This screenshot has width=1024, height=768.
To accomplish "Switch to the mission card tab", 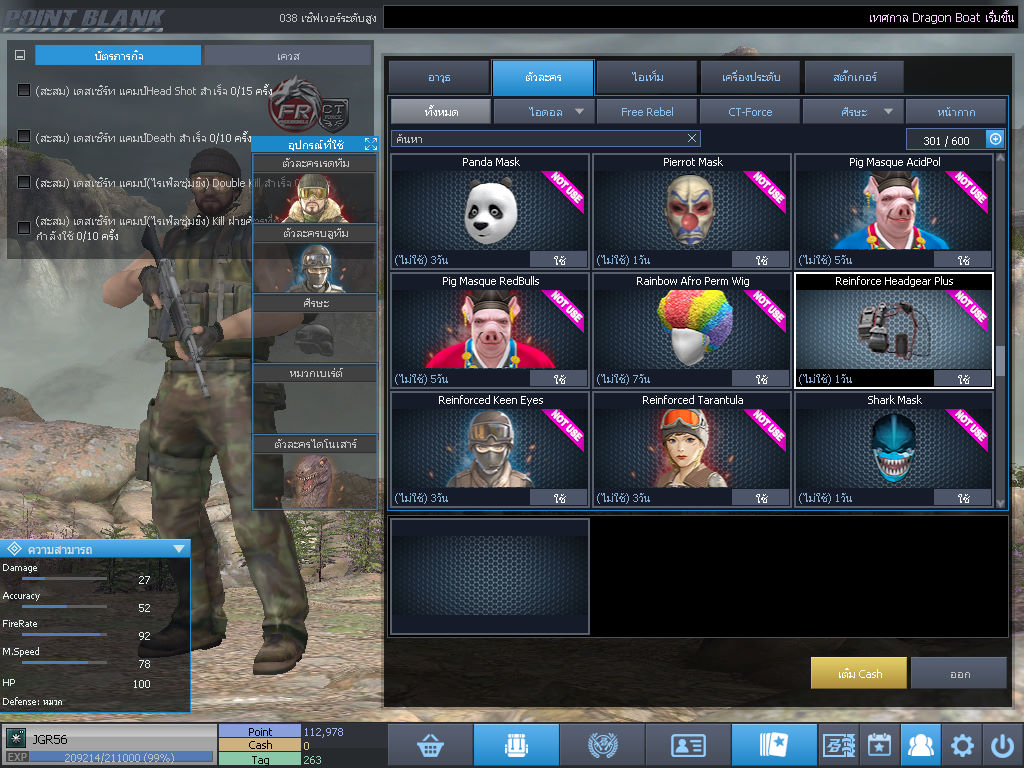I will click(x=118, y=56).
